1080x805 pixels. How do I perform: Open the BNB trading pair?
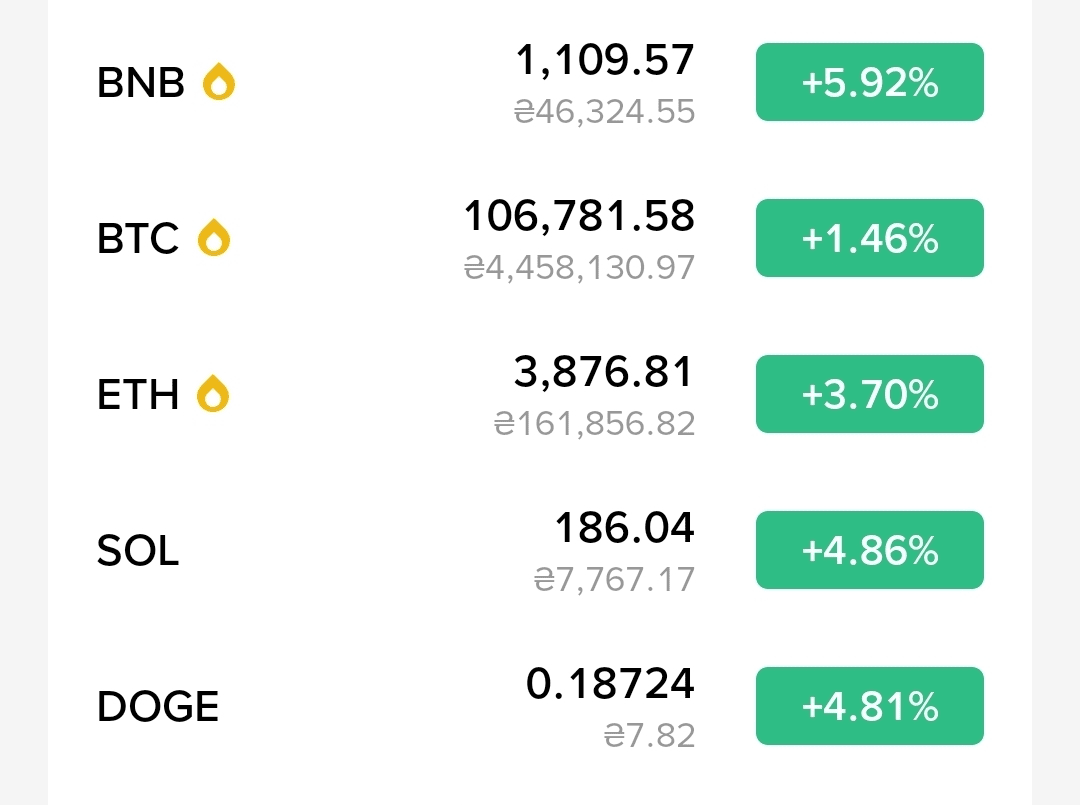pyautogui.click(x=540, y=82)
